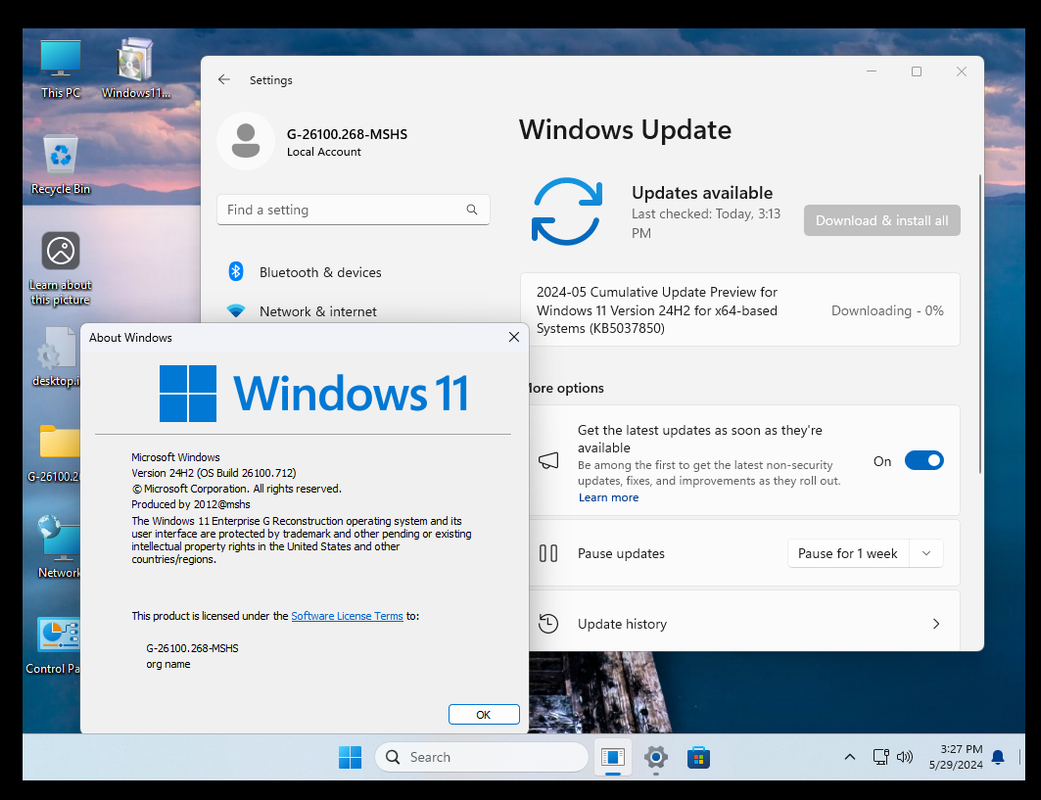
Task: Click the About Windows taskbar icon
Action: pyautogui.click(x=612, y=757)
